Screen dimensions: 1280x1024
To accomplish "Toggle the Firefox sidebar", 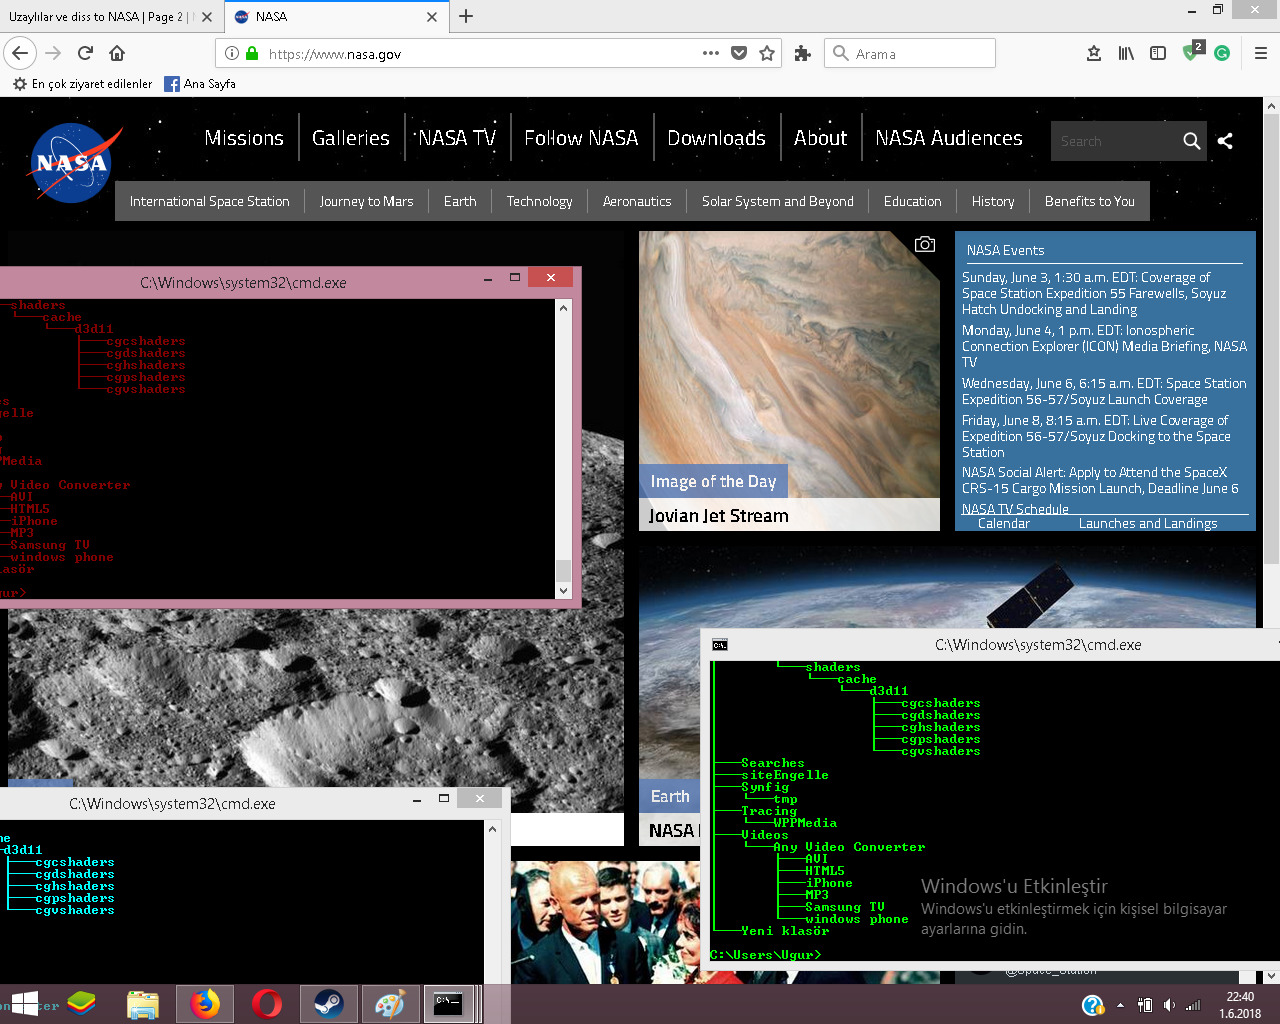I will click(x=1158, y=53).
